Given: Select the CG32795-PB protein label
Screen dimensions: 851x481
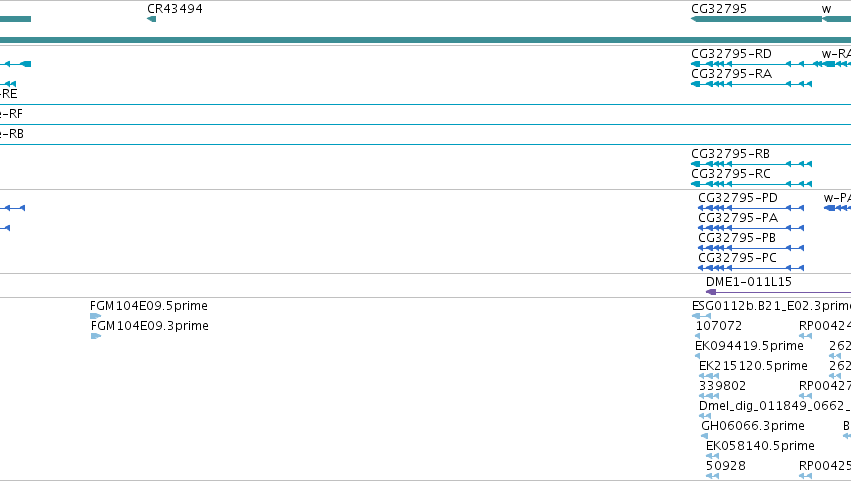Looking at the screenshot, I should click(737, 238).
